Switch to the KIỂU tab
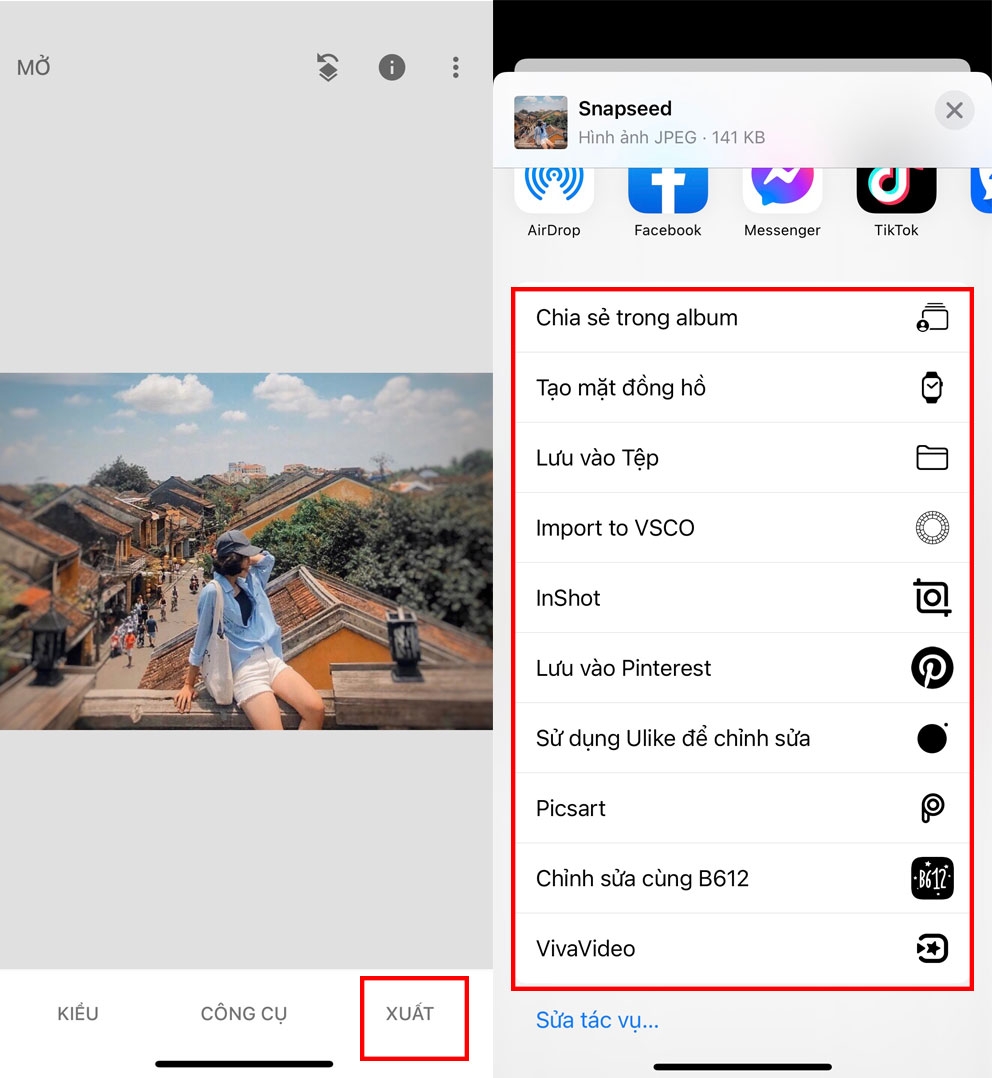The height and width of the screenshot is (1078, 992). click(x=77, y=1013)
